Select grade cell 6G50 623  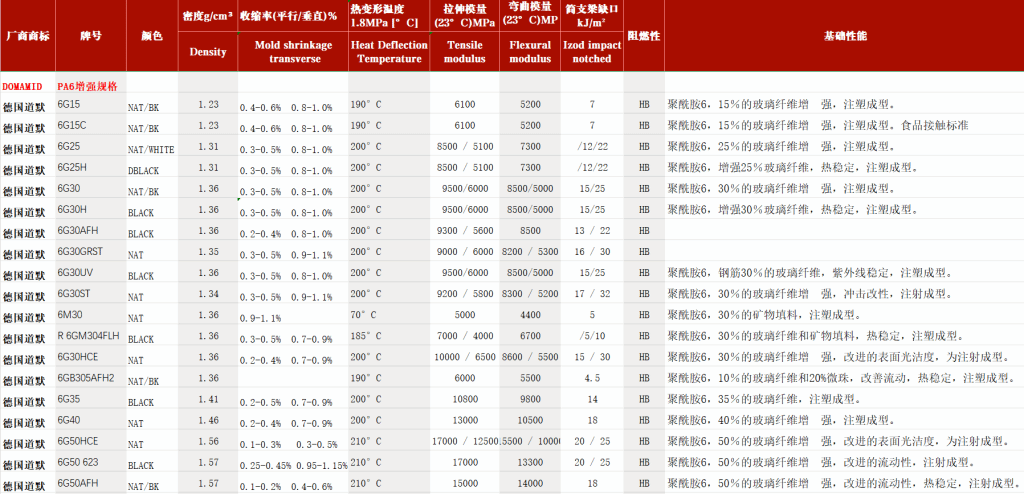point(78,462)
